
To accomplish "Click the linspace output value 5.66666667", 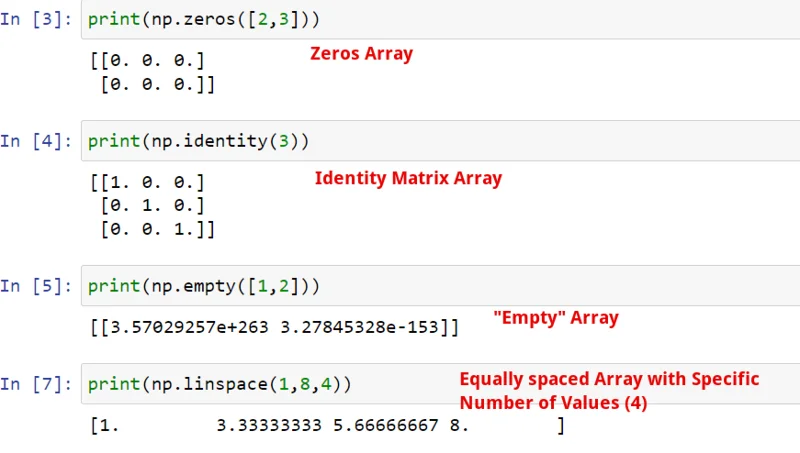I will (x=386, y=425).
